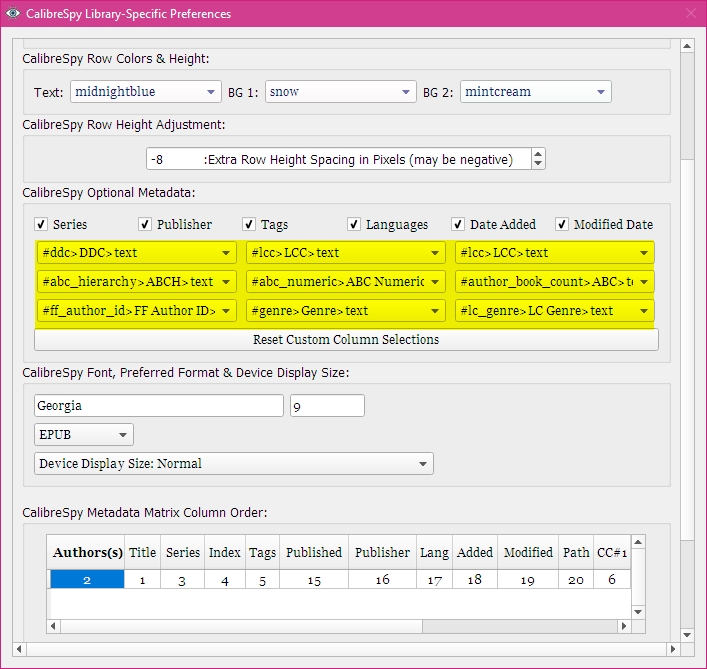Select the Authors(s) column header

(x=86, y=552)
